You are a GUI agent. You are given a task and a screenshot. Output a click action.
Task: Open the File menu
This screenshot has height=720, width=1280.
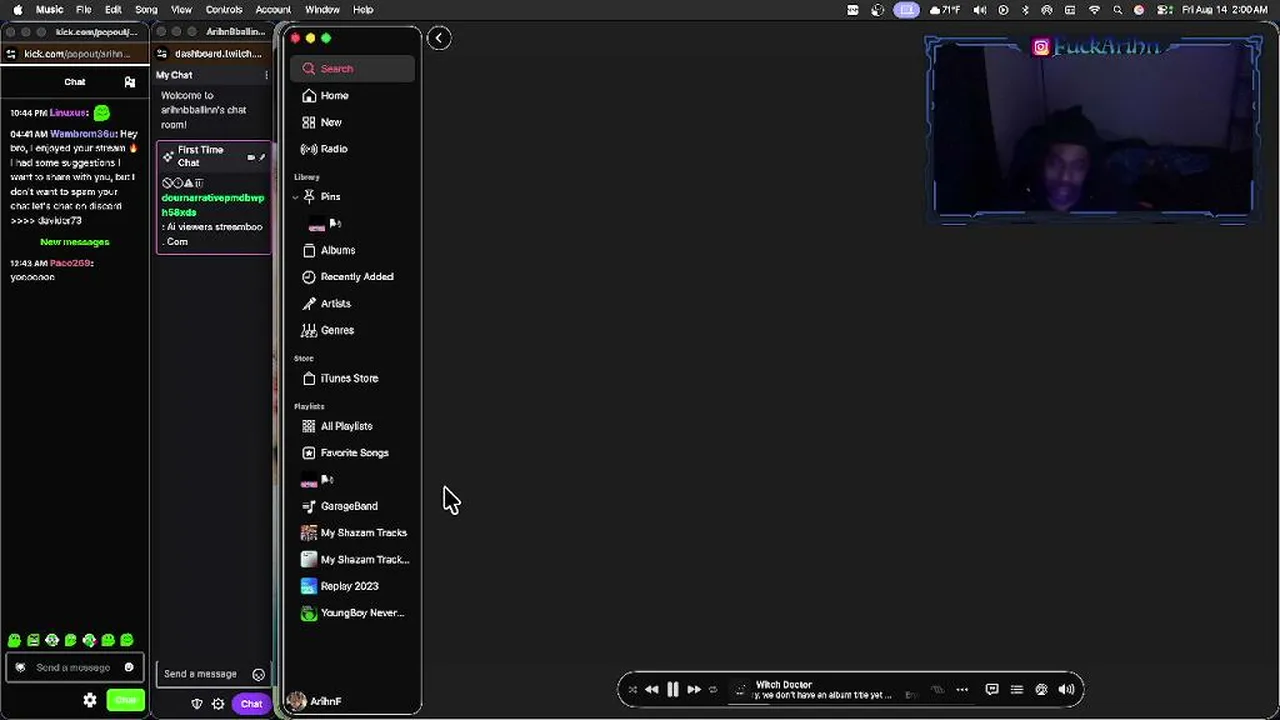tap(84, 10)
